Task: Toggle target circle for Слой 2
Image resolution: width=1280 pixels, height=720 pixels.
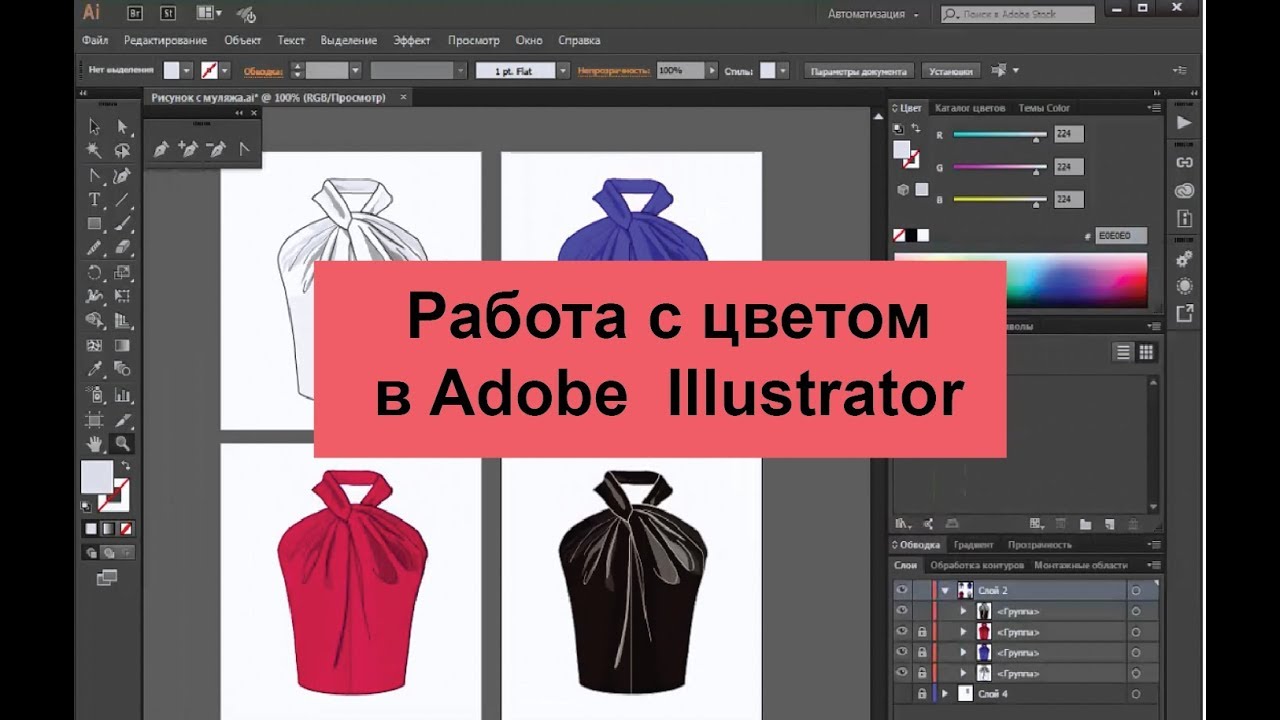Action: [1136, 590]
